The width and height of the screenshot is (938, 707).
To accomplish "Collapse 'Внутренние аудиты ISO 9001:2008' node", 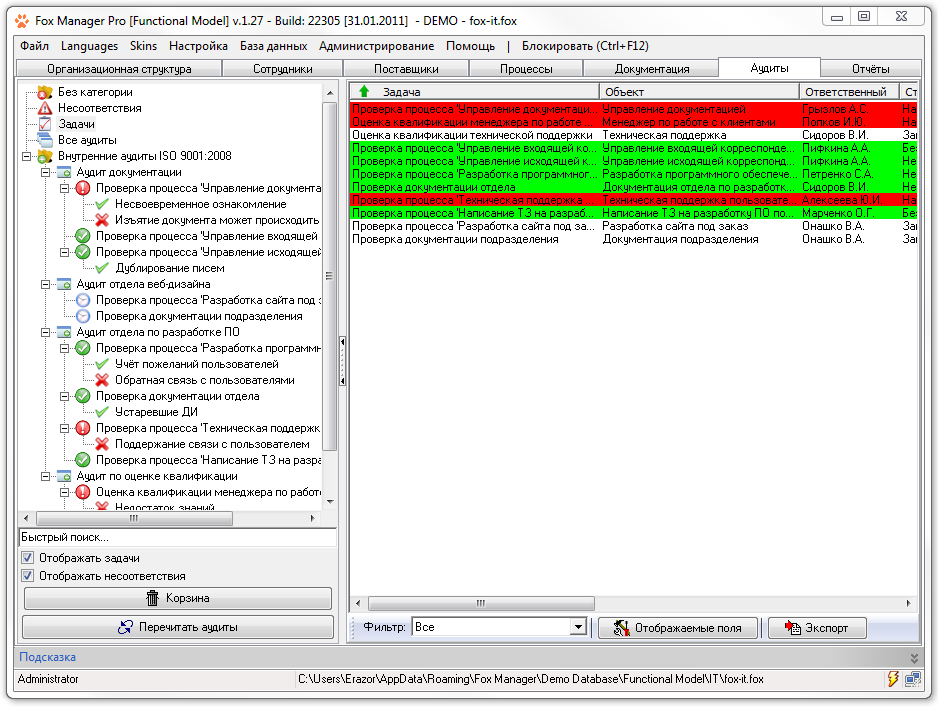I will pyautogui.click(x=26, y=156).
